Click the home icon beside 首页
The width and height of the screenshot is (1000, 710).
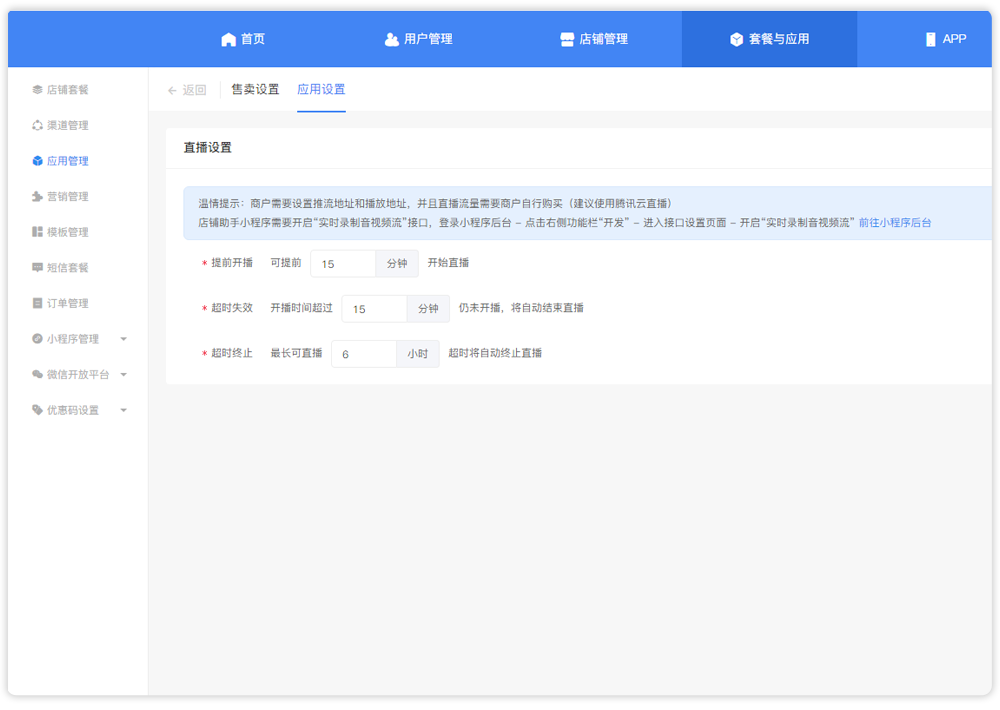coord(229,39)
